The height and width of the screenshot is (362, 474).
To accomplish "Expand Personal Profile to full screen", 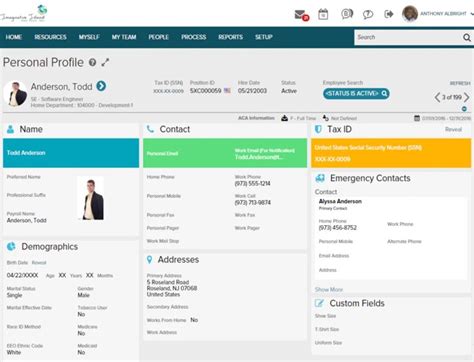I will point(105,62).
